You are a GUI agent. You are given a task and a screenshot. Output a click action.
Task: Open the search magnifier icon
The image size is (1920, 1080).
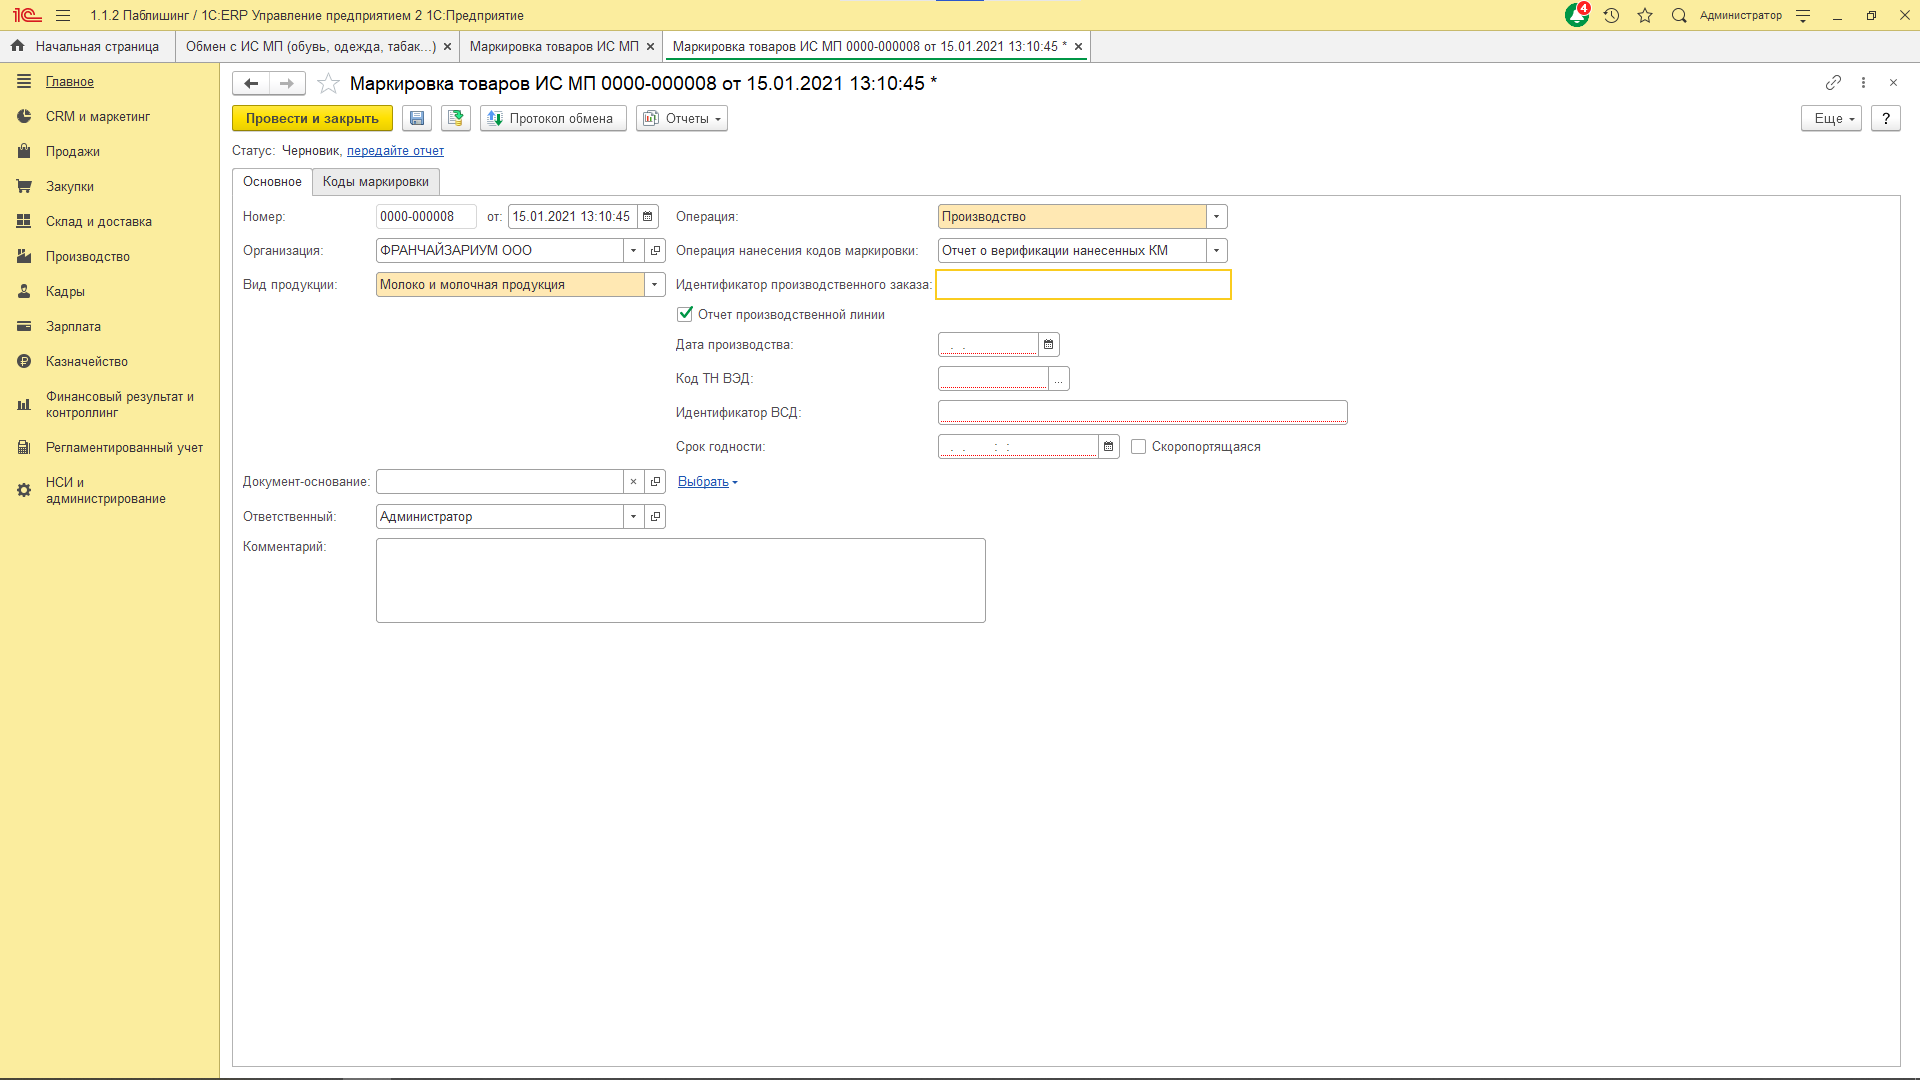click(1679, 15)
